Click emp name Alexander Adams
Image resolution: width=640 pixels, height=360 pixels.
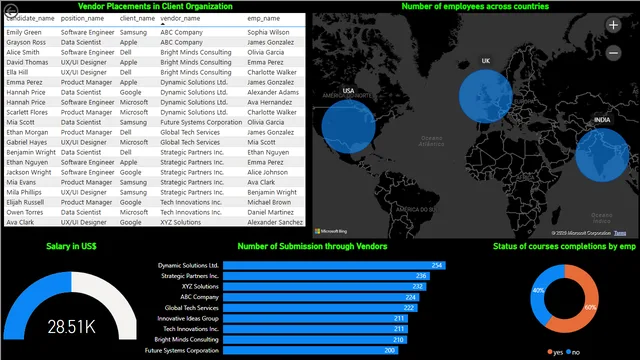[x=273, y=92]
